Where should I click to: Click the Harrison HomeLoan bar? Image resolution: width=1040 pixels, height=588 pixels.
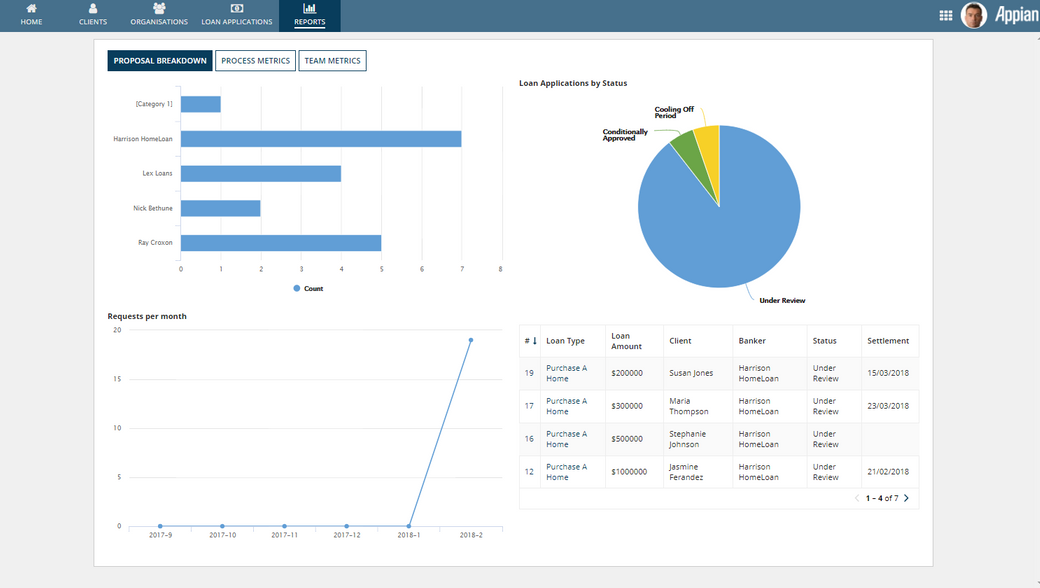click(x=320, y=139)
